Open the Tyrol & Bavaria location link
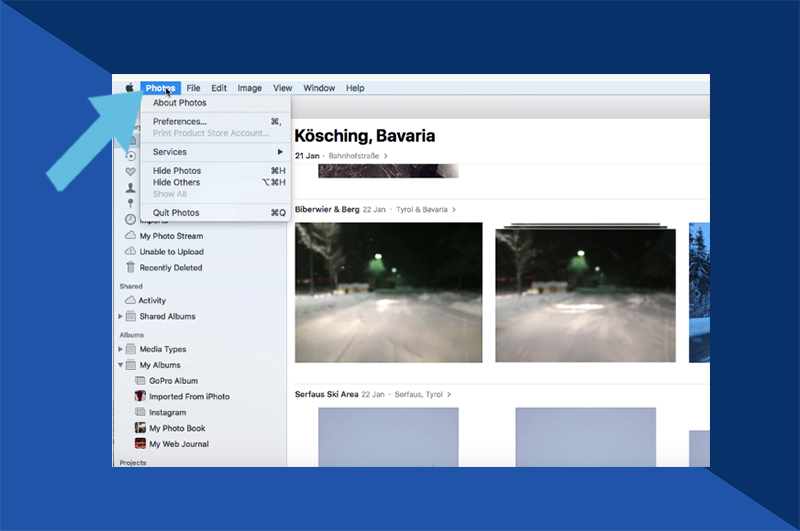The image size is (800, 531). coord(426,210)
